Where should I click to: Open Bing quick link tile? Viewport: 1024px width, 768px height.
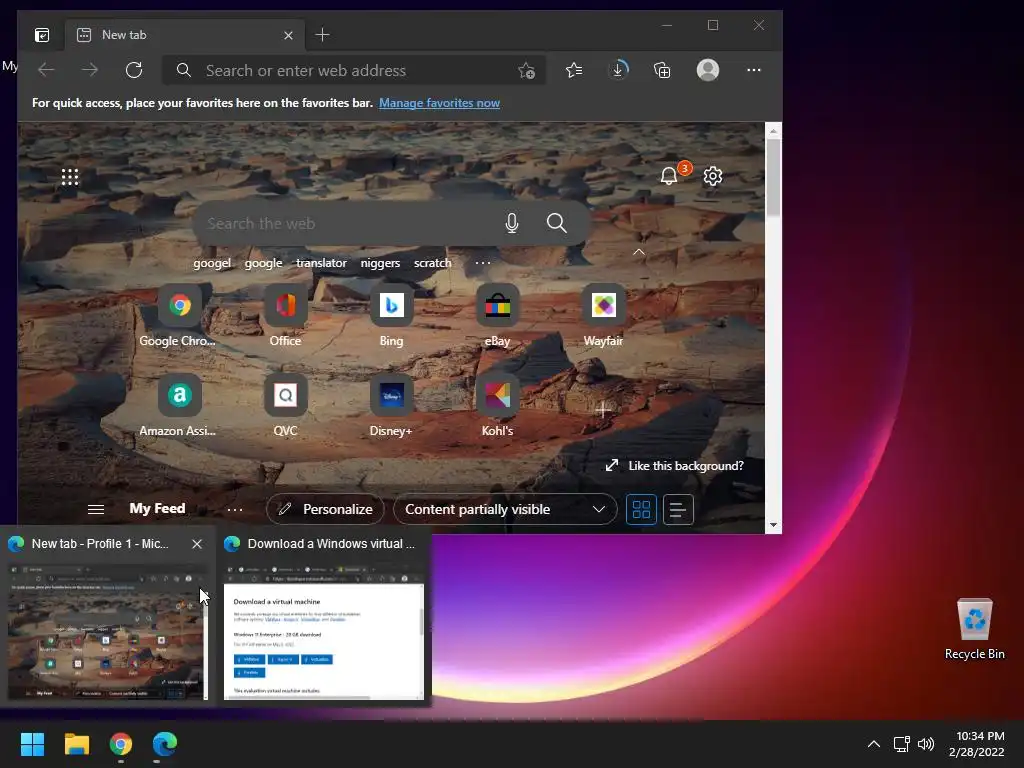[391, 316]
